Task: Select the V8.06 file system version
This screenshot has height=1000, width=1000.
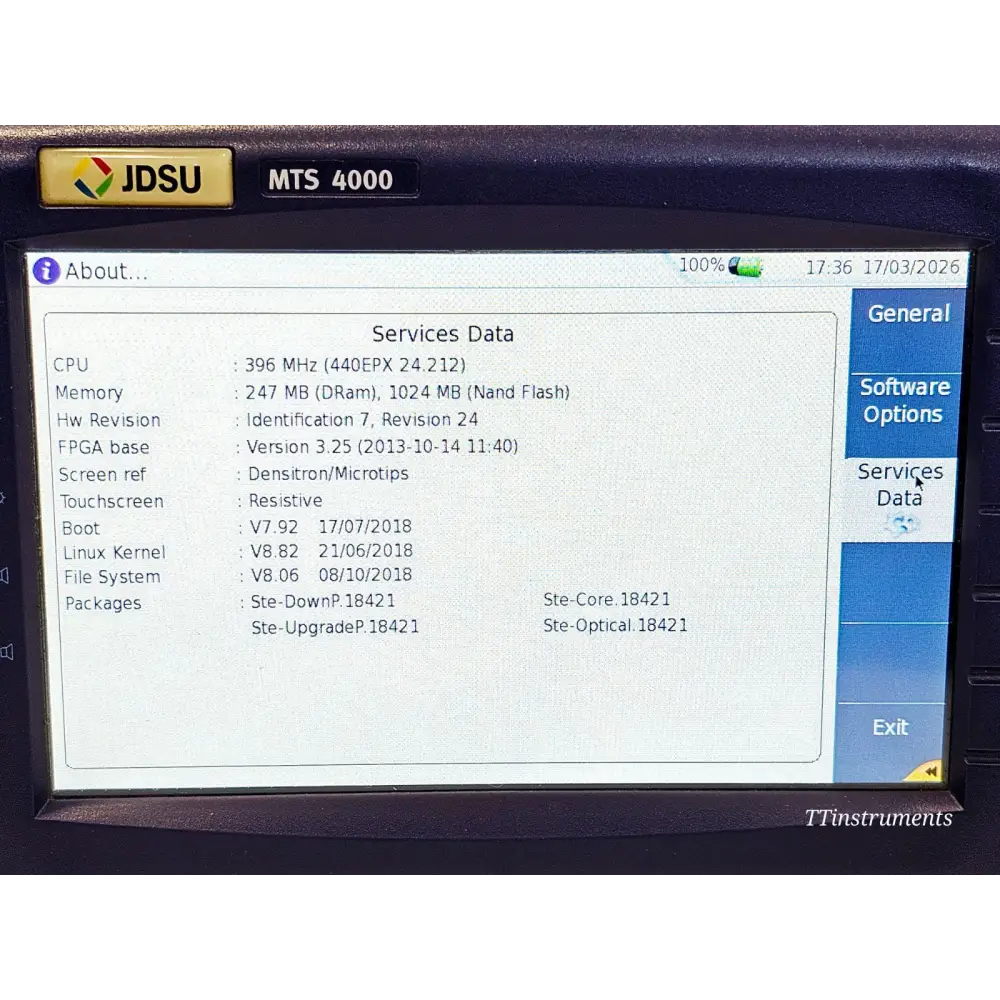Action: pyautogui.click(x=275, y=576)
